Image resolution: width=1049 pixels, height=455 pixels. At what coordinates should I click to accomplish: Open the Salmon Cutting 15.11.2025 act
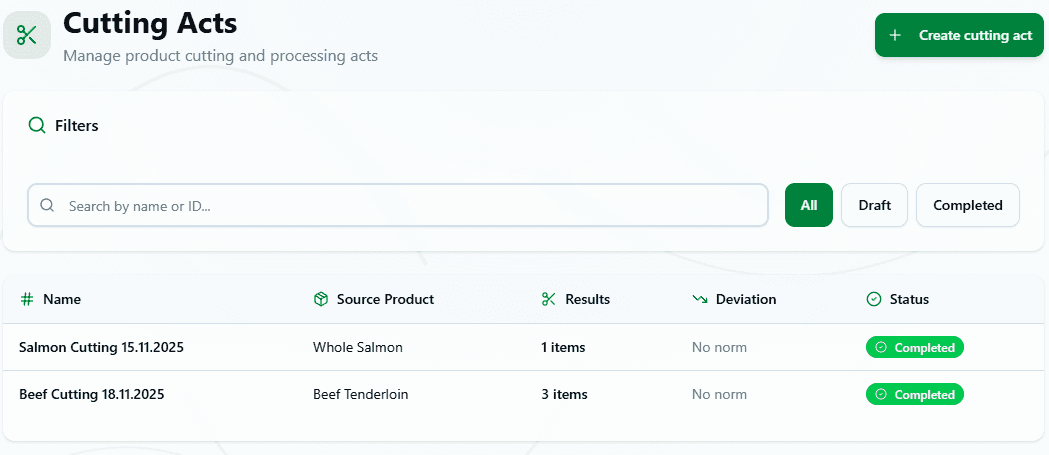101,347
